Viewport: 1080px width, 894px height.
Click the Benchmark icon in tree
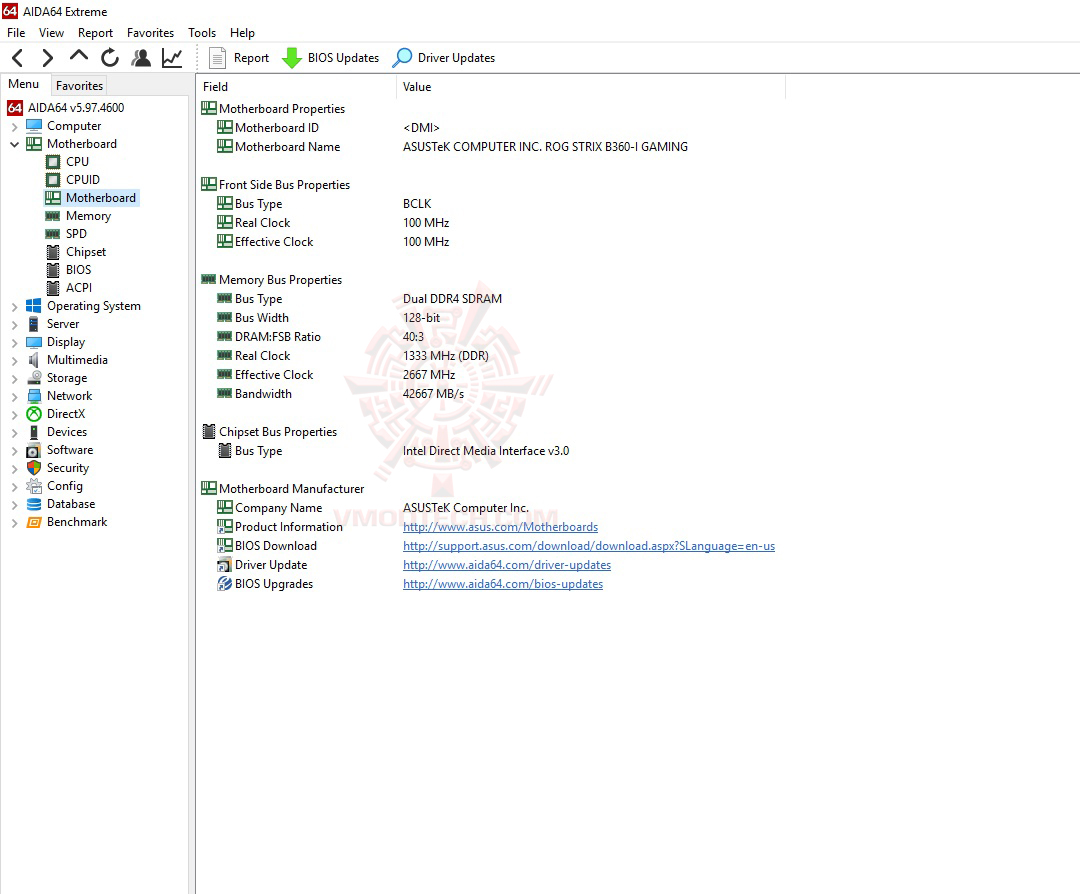point(34,522)
